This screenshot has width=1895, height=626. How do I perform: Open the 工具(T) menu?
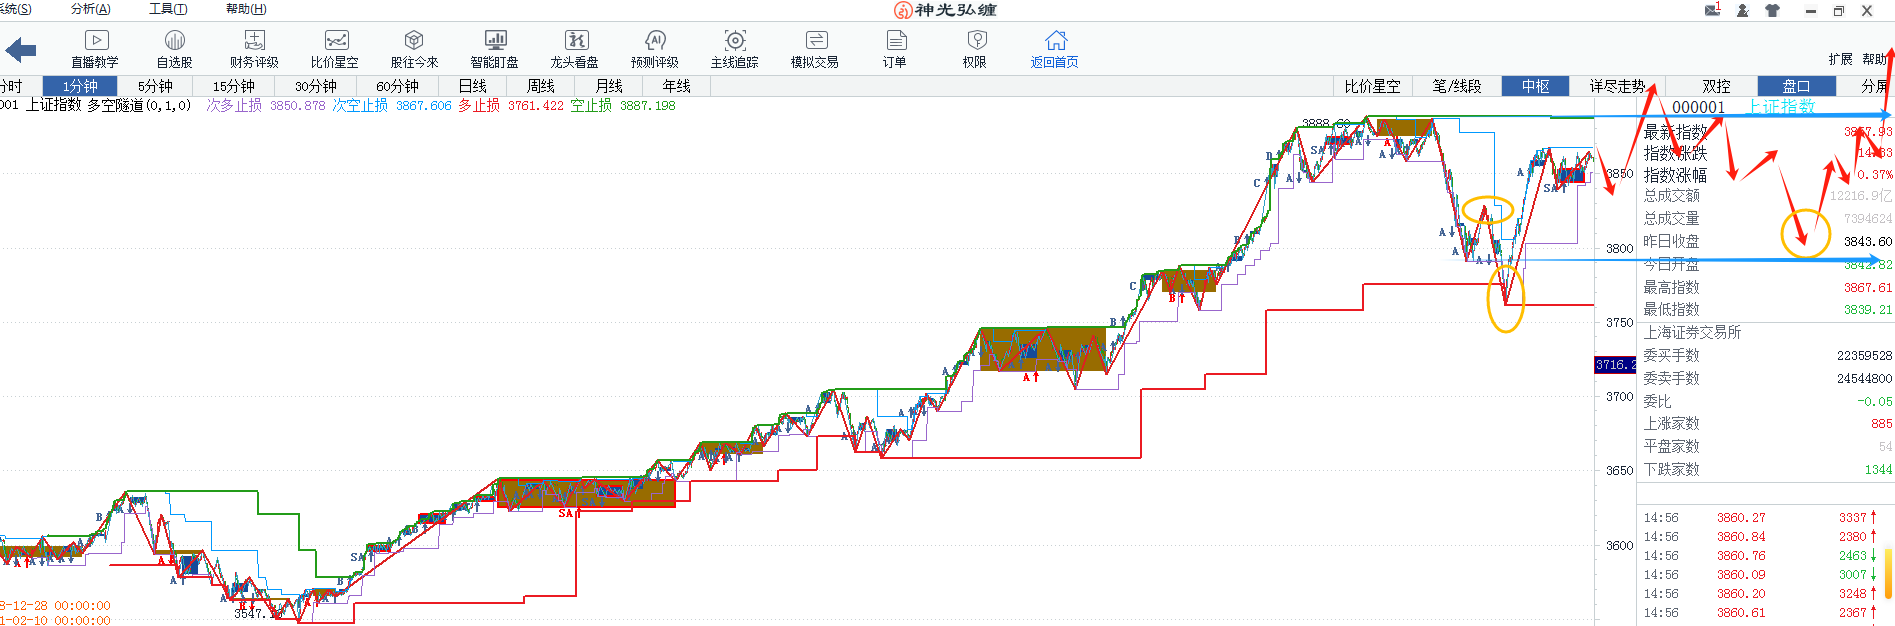coord(168,9)
